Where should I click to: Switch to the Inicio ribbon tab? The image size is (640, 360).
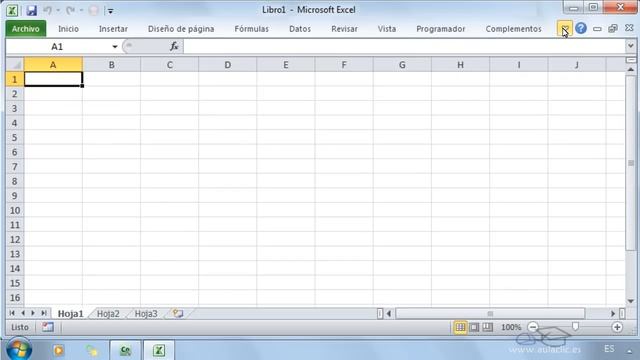tap(68, 29)
